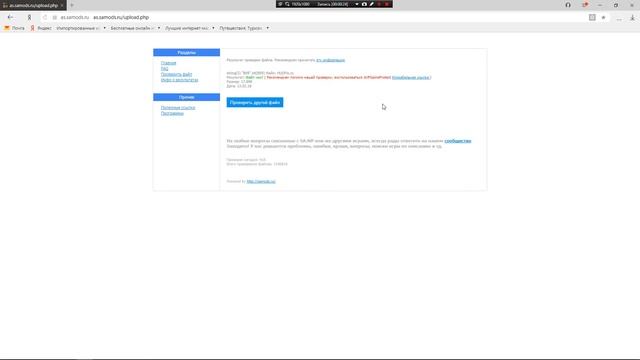The image size is (640, 360).
Task: Open the Импортированные bookmarks folder
Action: [78, 28]
